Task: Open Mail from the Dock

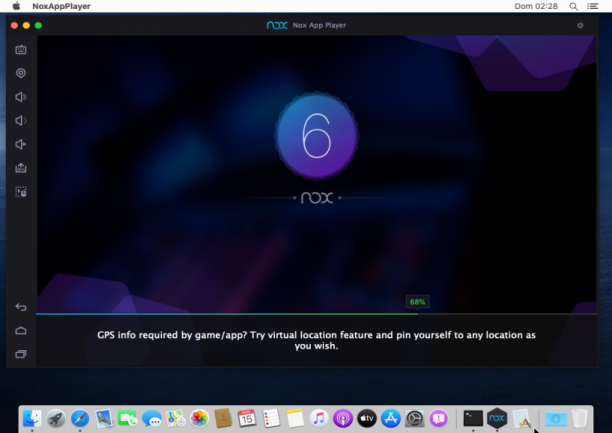Action: [104, 419]
